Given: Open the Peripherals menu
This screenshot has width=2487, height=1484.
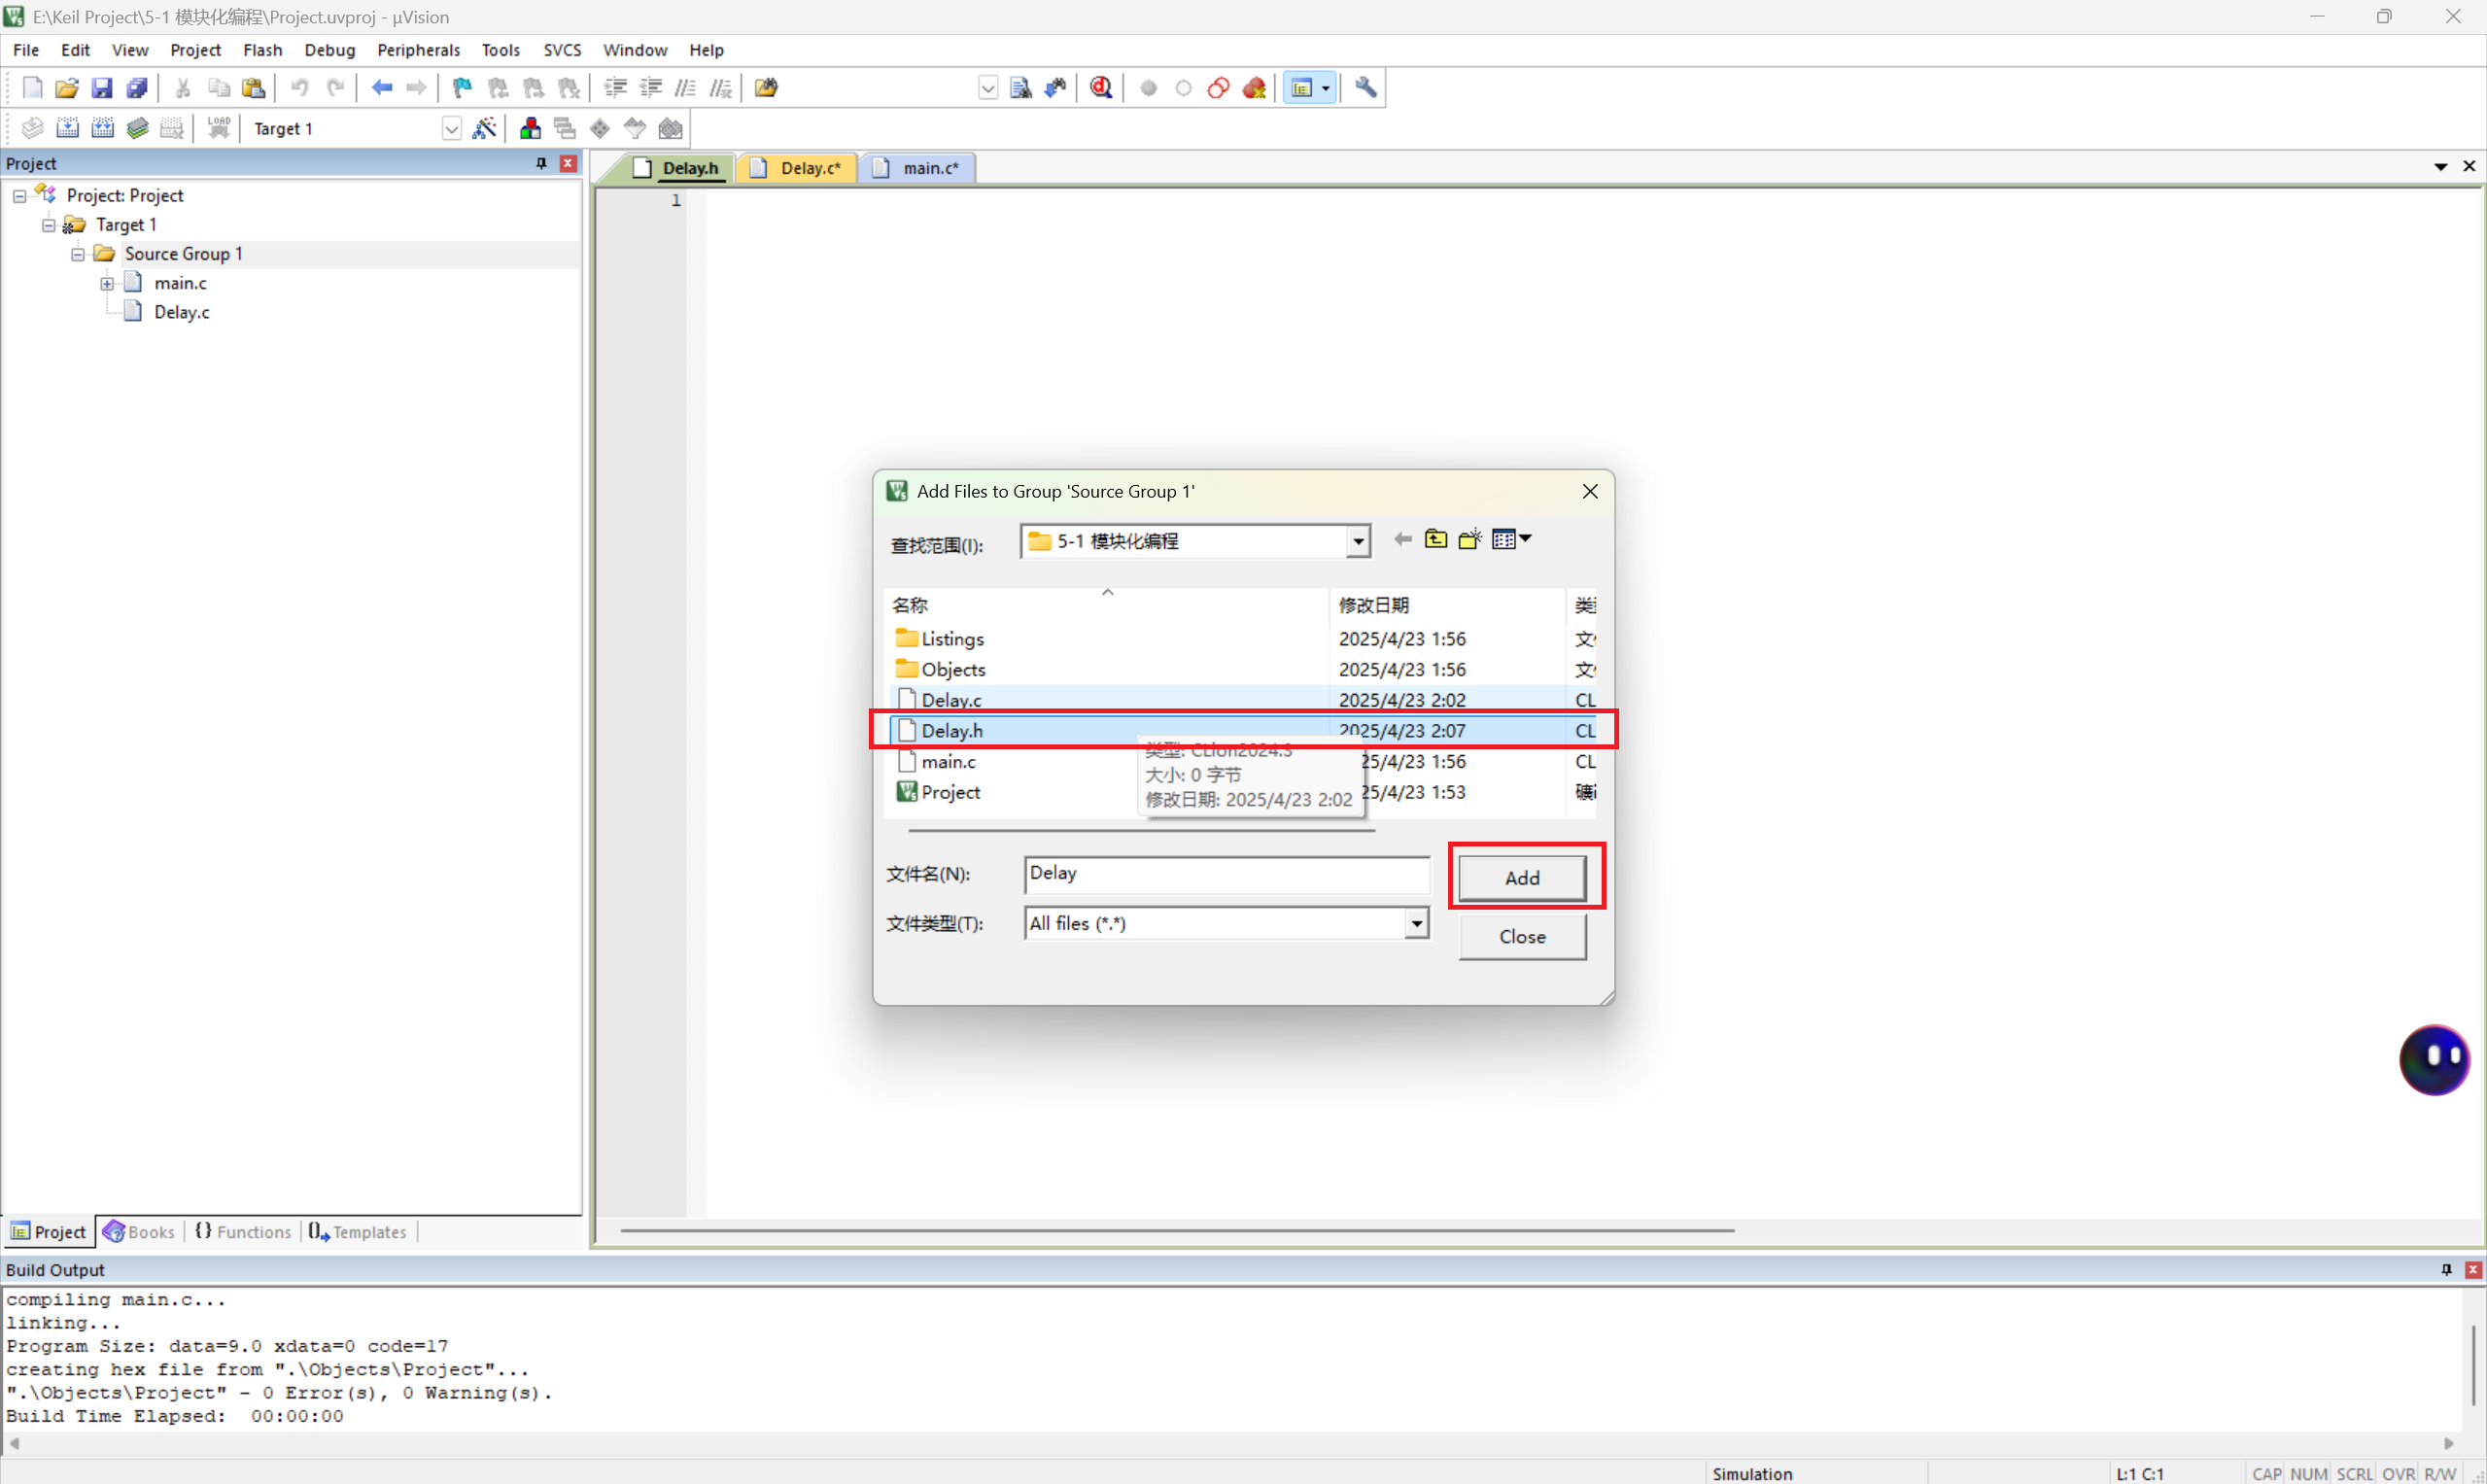Looking at the screenshot, I should point(418,50).
